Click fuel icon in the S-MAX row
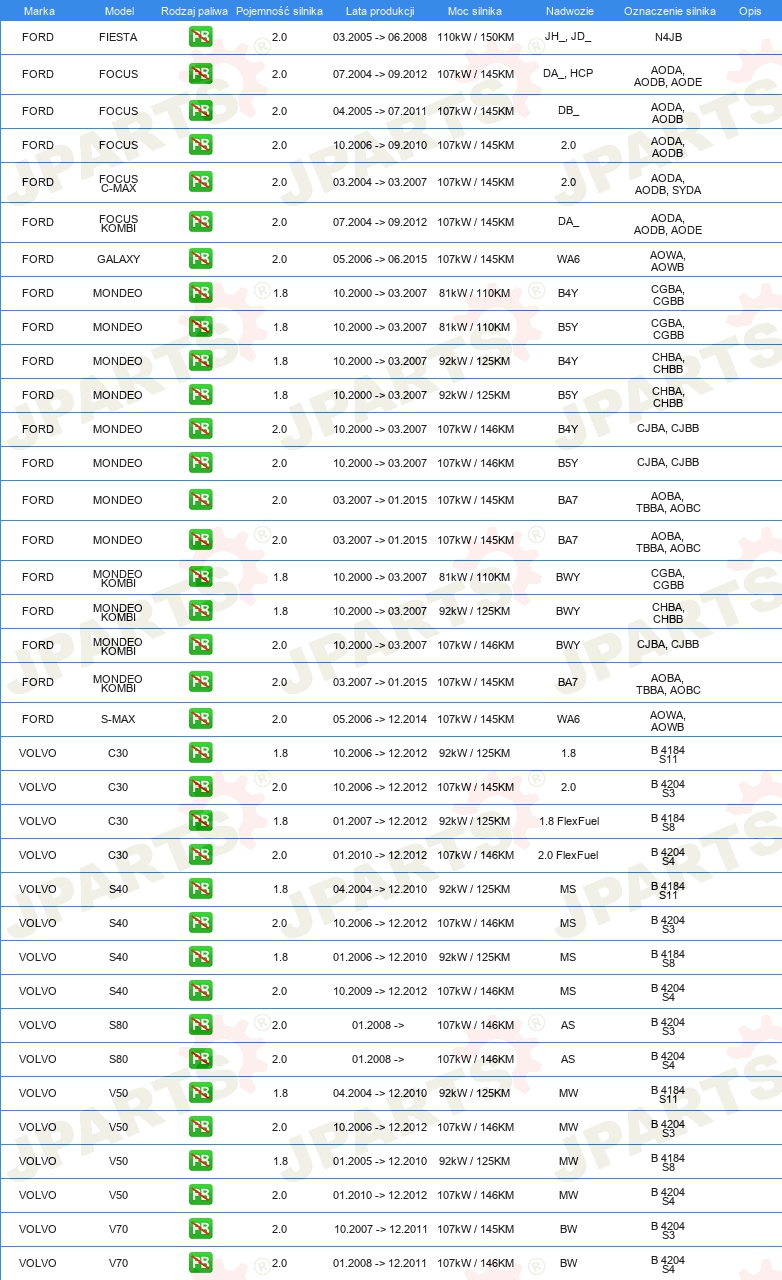Image resolution: width=782 pixels, height=1280 pixels. pyautogui.click(x=200, y=719)
